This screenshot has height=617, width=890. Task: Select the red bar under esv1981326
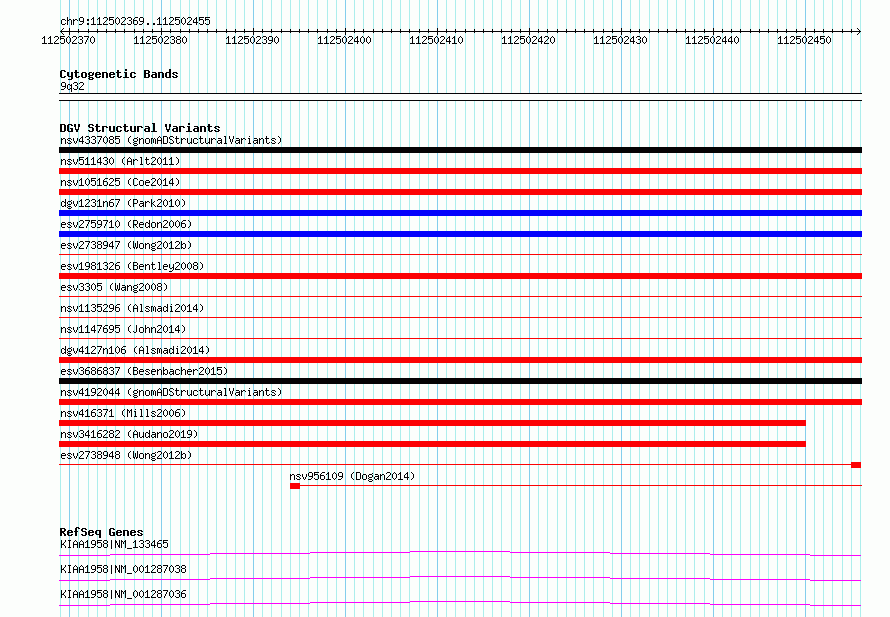(460, 276)
